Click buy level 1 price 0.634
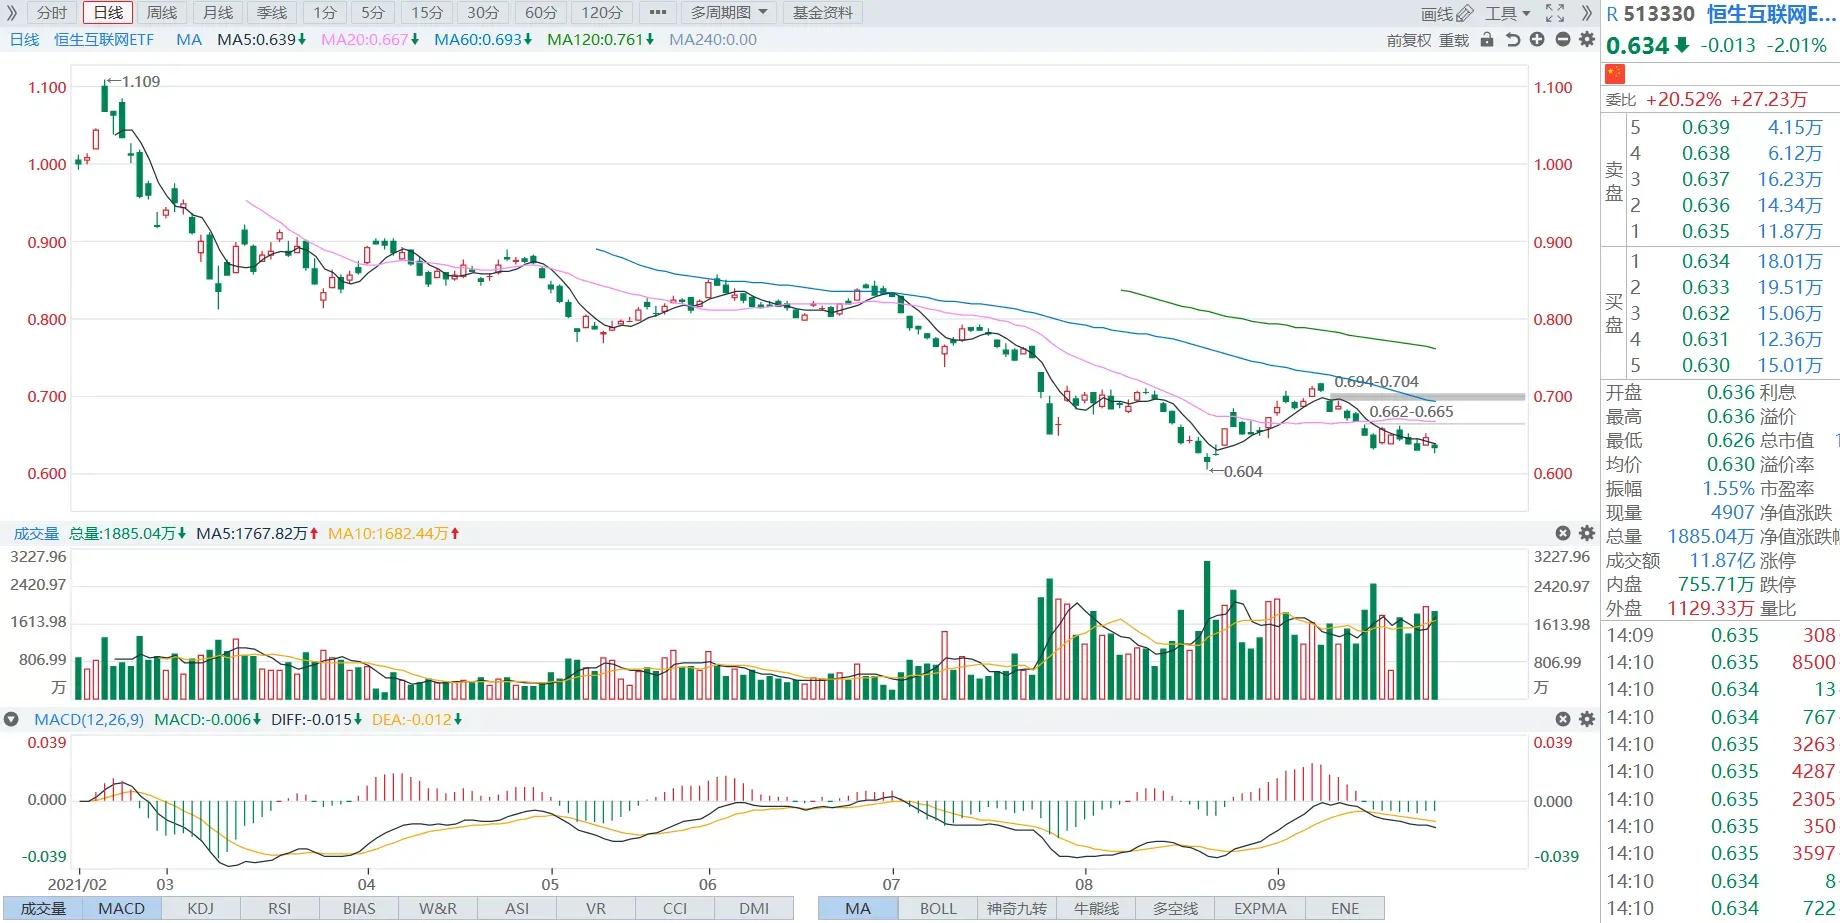1840x923 pixels. coord(1705,261)
